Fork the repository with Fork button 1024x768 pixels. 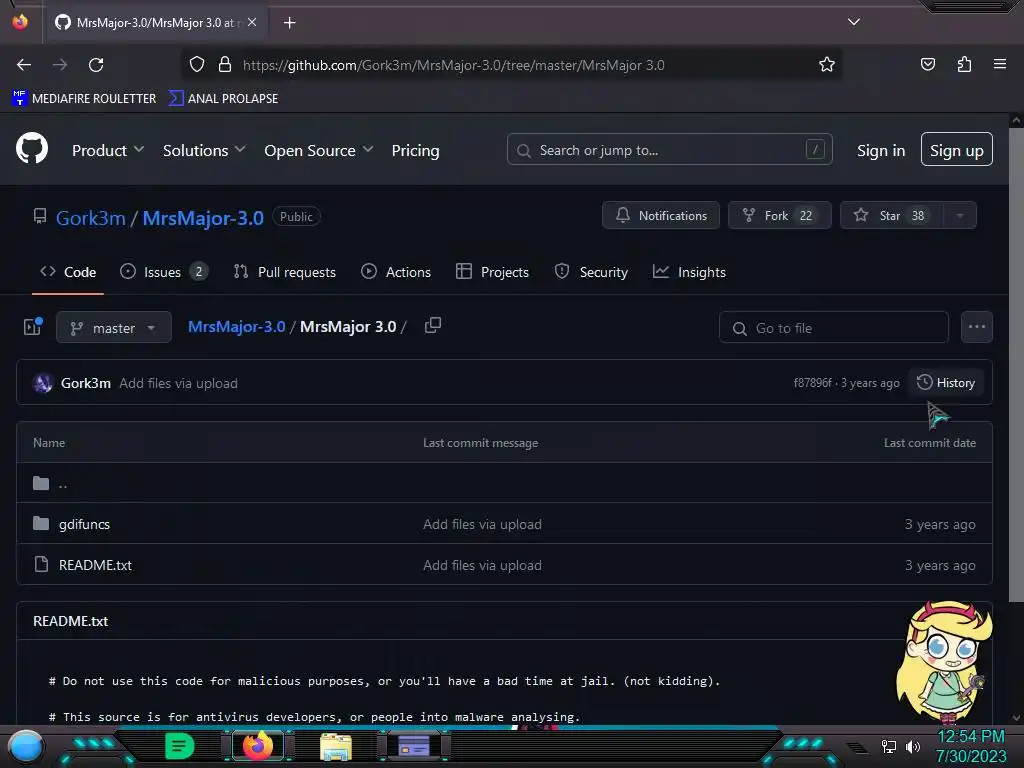[x=779, y=216]
